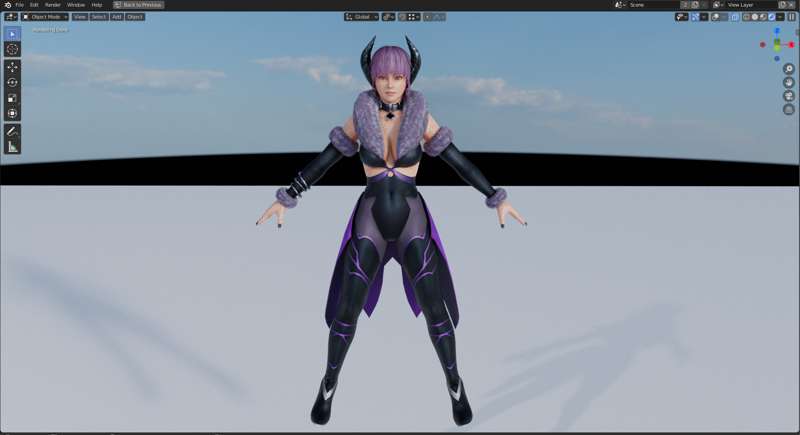
Task: Open the viewport Object menu
Action: tap(135, 17)
